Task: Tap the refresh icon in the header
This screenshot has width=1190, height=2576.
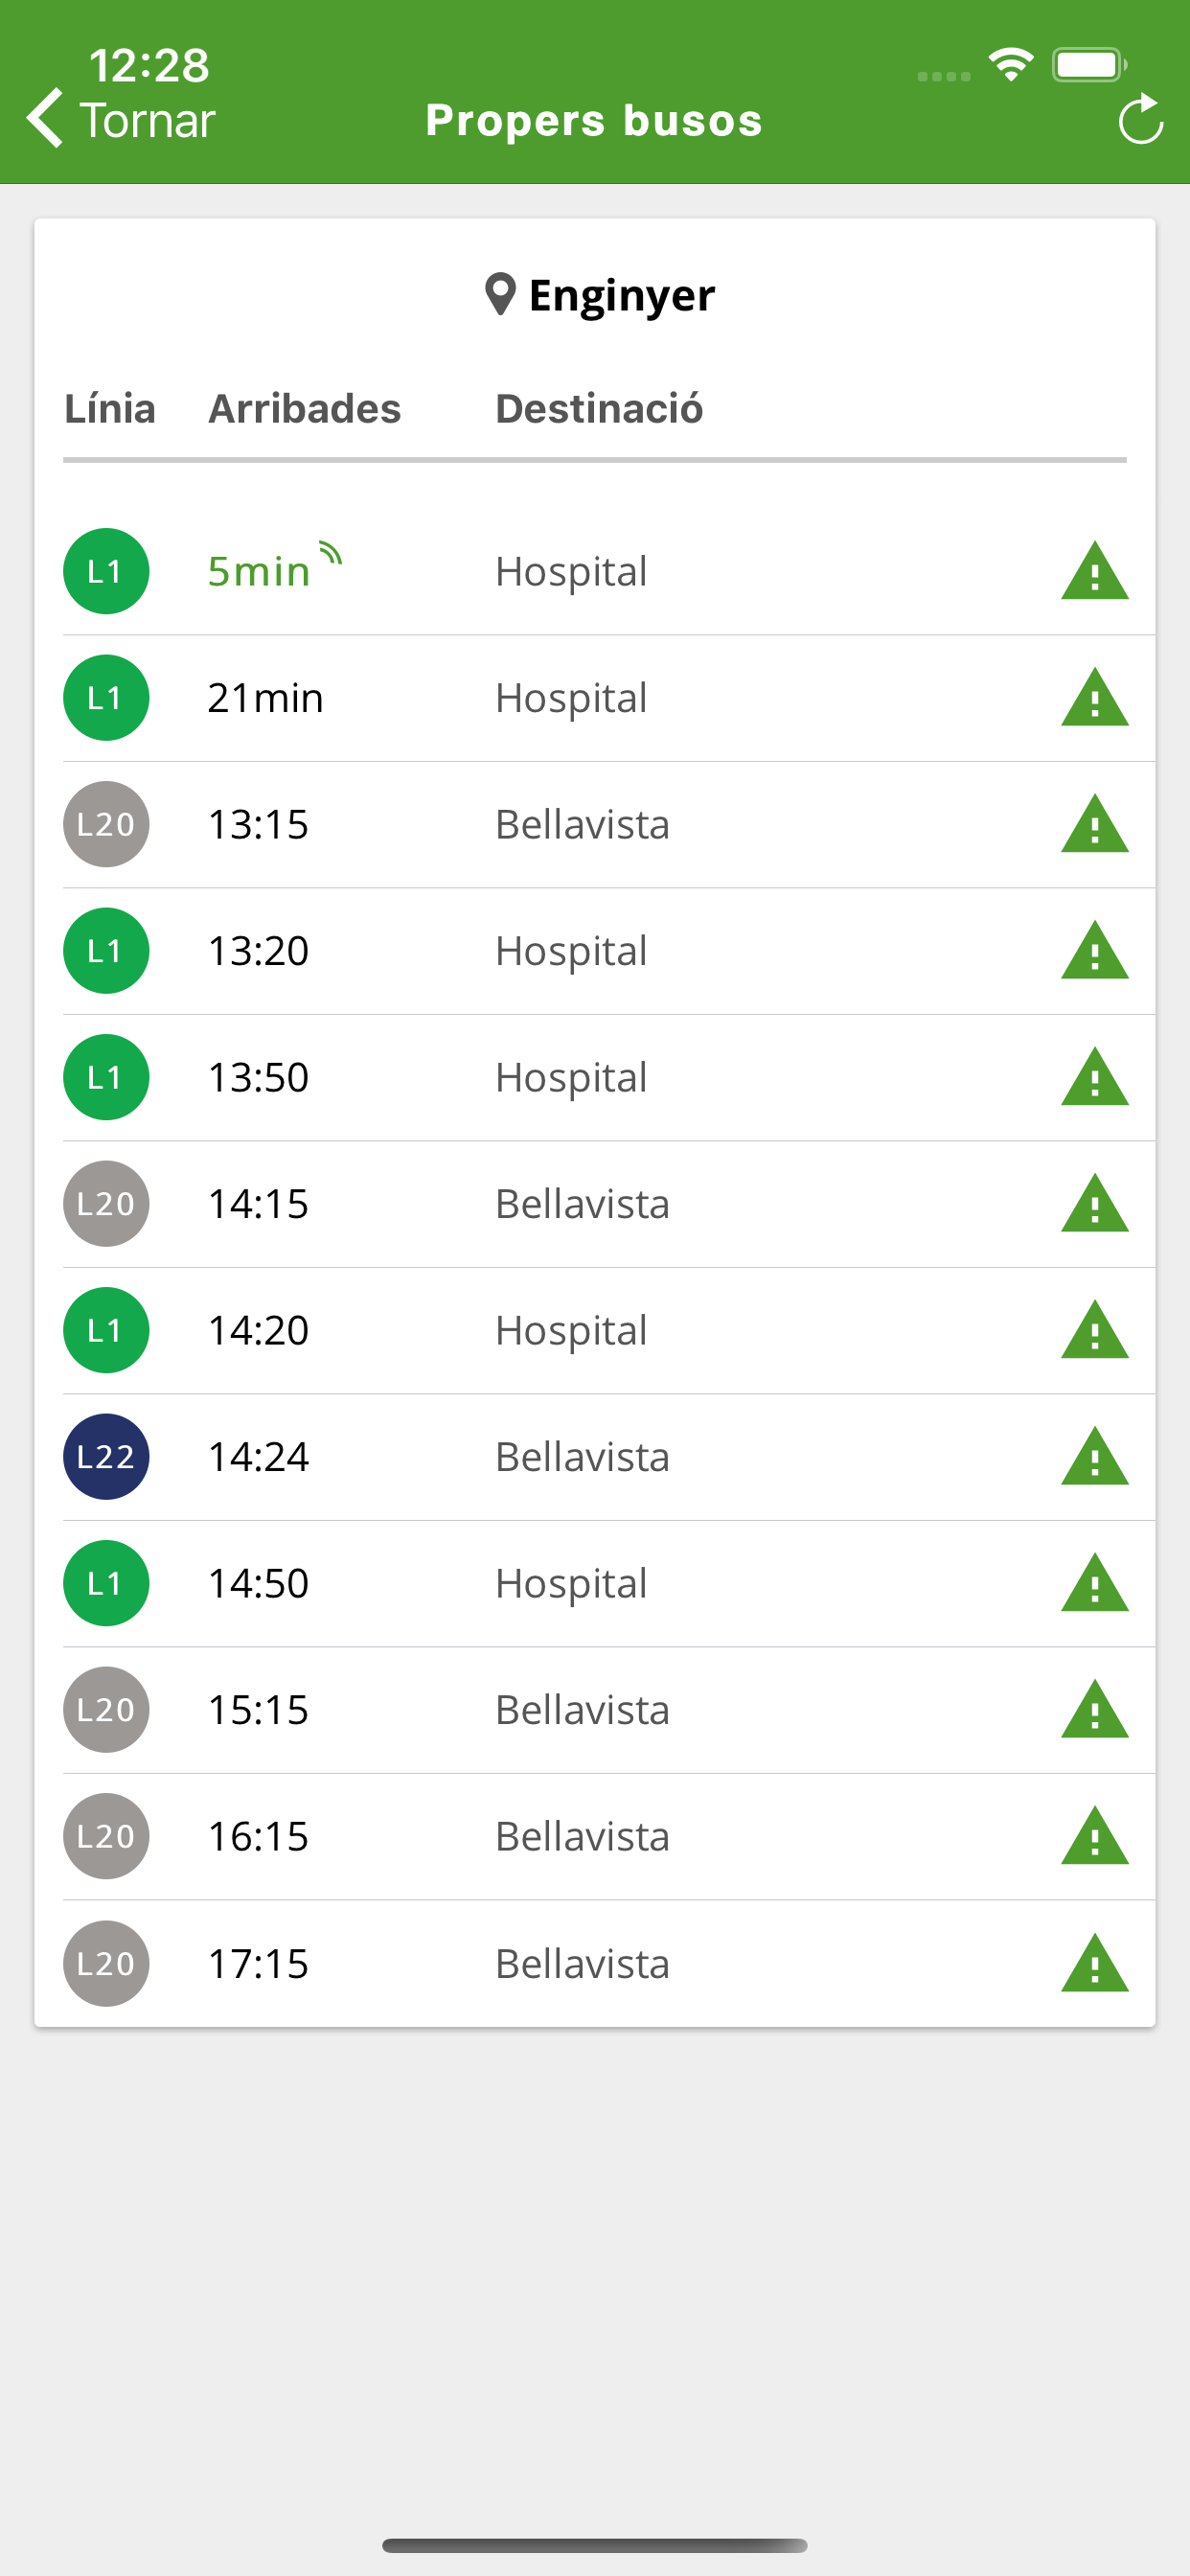Action: tap(1140, 120)
